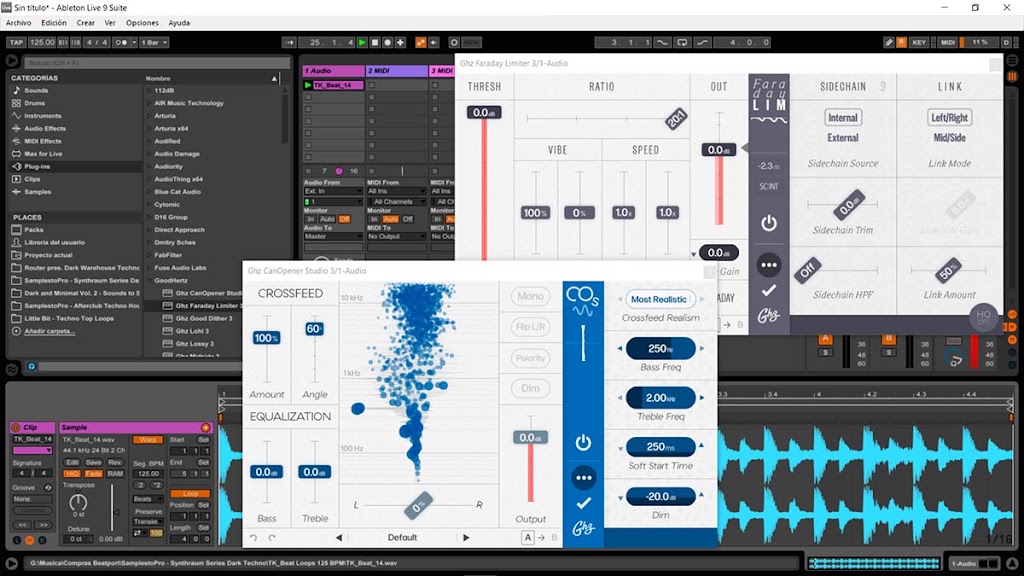Select Samples category in browser
This screenshot has height=576, width=1024.
pos(37,192)
